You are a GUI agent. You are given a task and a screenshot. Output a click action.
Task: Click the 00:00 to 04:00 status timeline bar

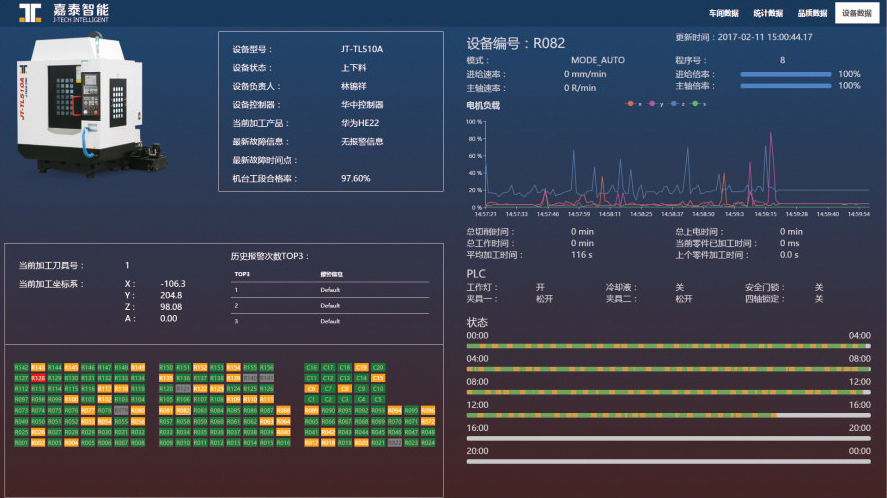[668, 346]
